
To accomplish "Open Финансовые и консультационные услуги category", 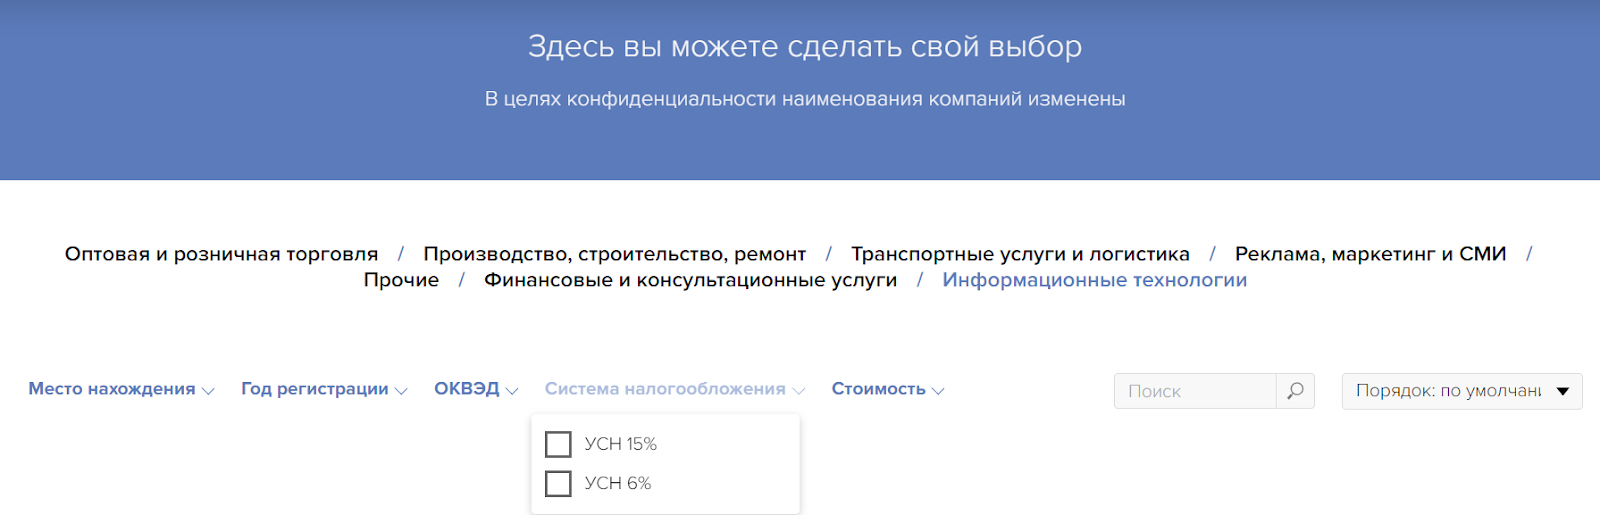I will click(690, 280).
